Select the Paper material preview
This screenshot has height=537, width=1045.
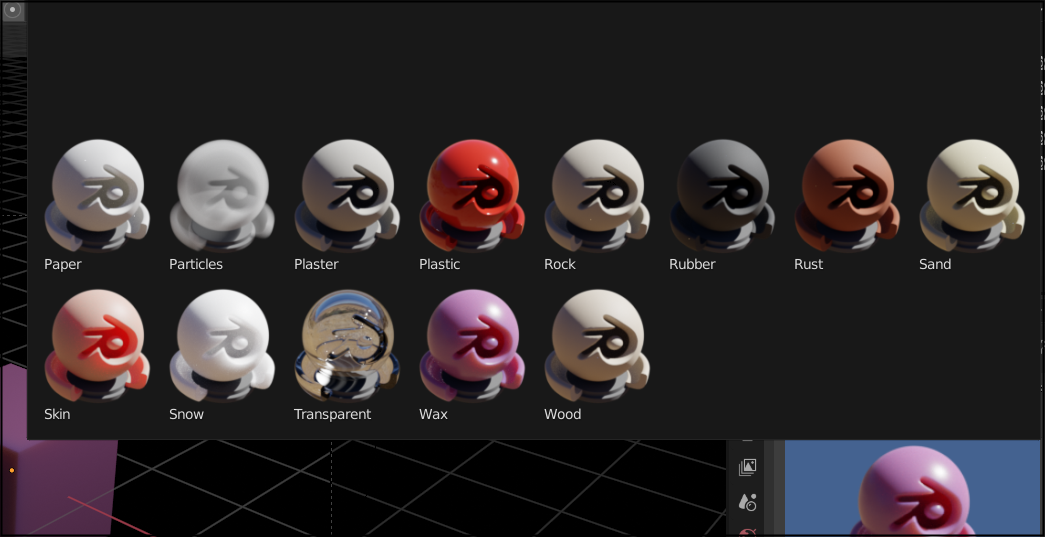pos(97,196)
